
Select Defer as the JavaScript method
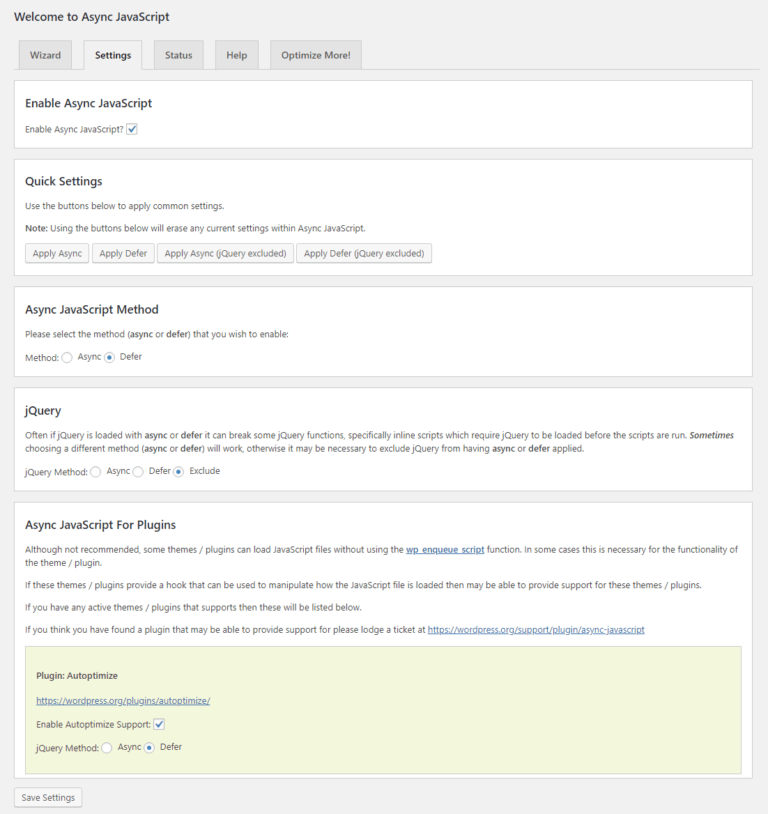click(109, 358)
